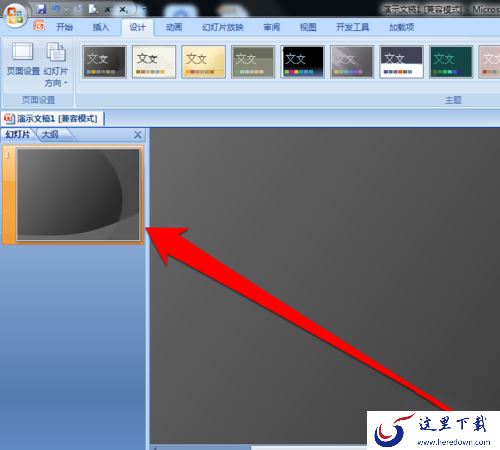Apply the dark green theme thumbnail

coord(451,62)
